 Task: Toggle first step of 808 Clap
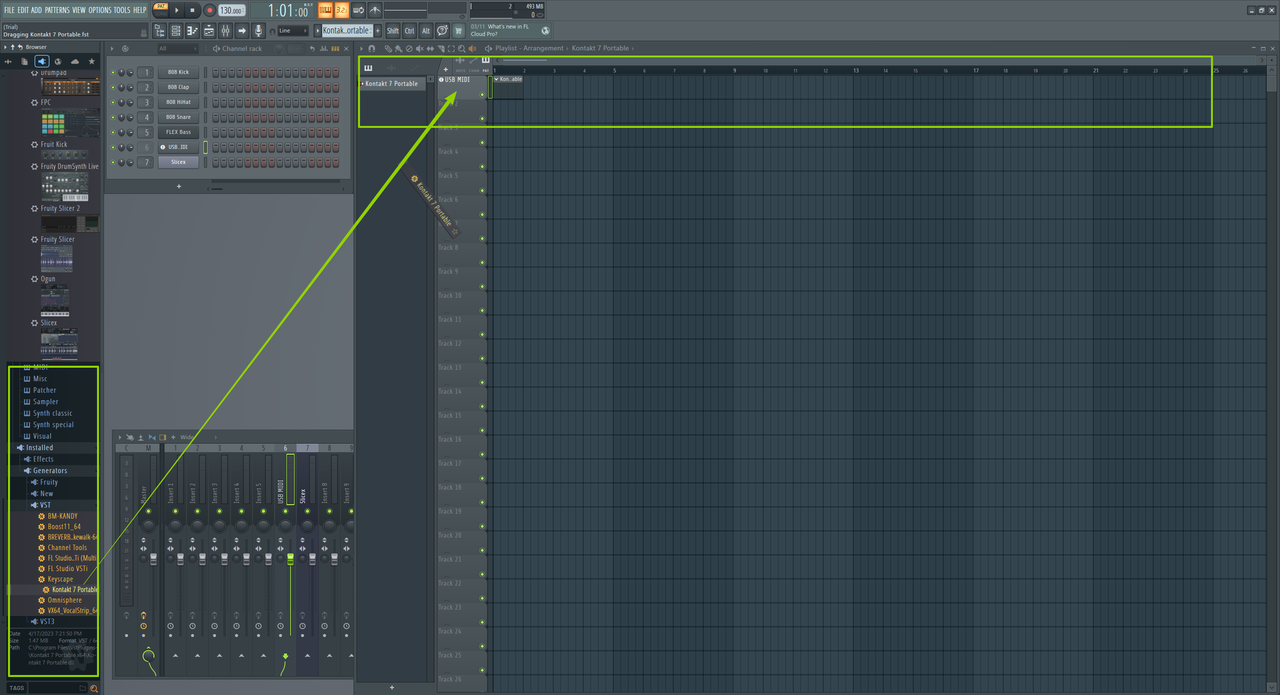click(214, 87)
